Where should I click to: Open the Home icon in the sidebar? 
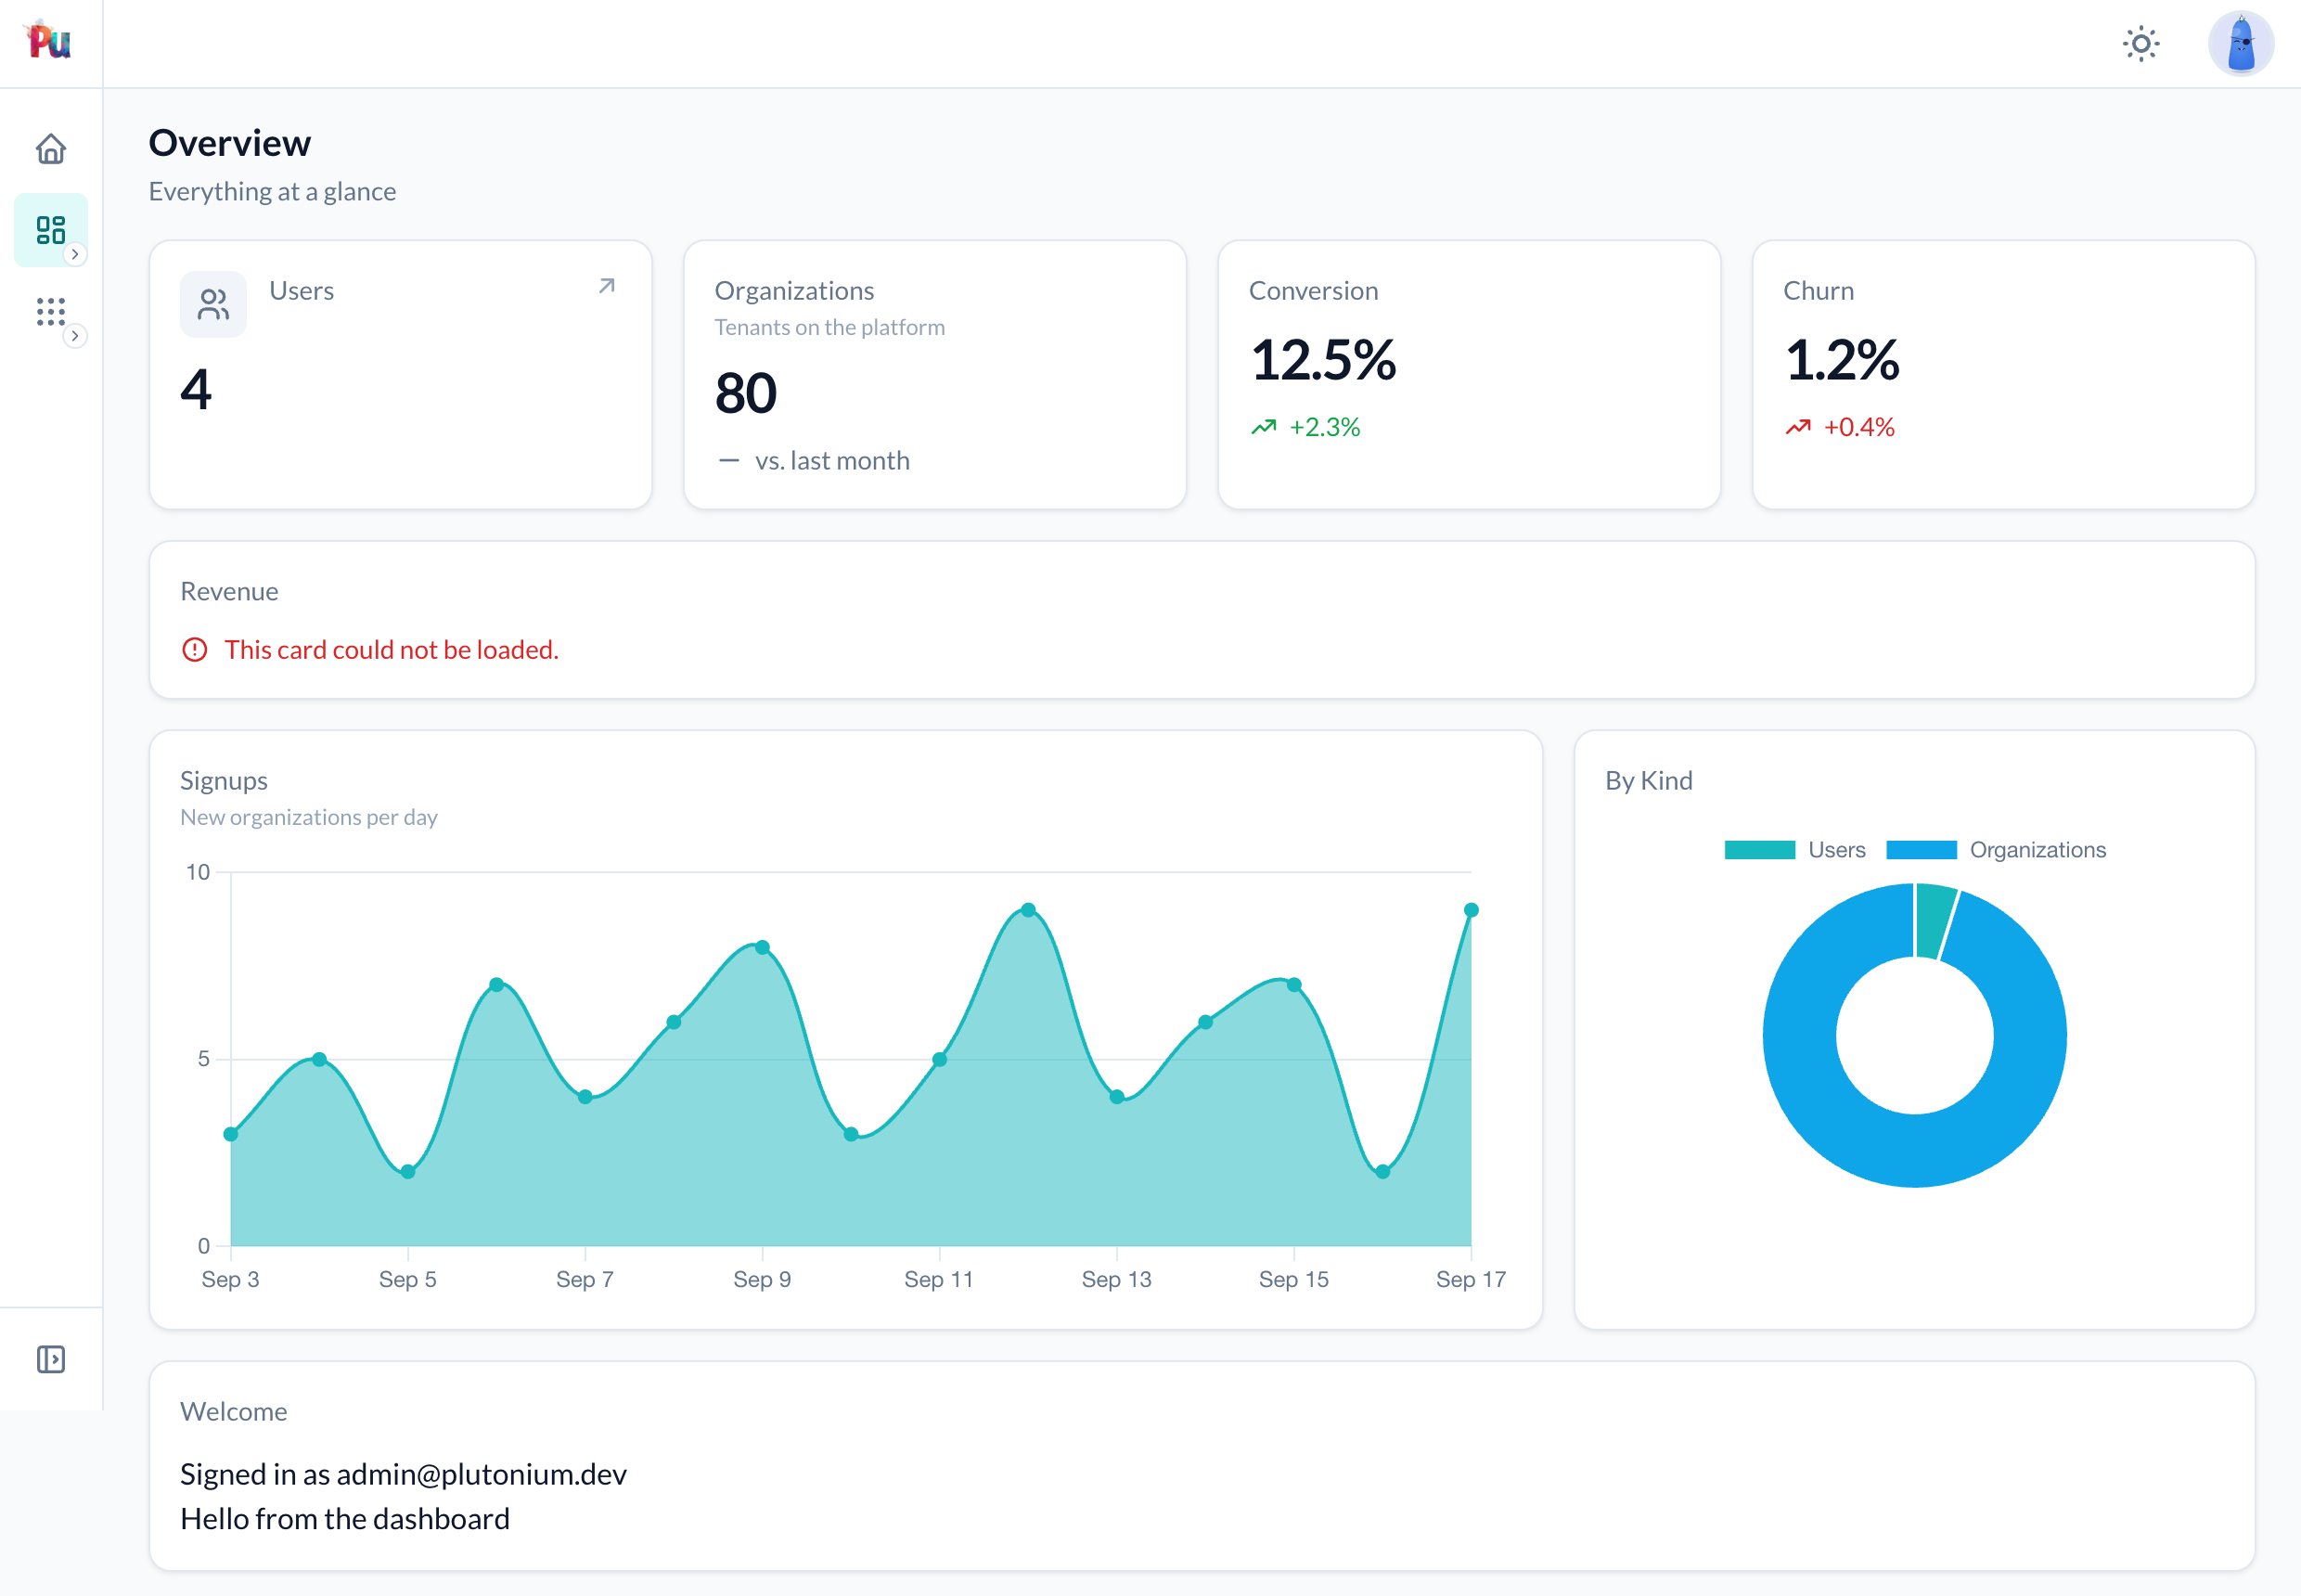coord(51,149)
